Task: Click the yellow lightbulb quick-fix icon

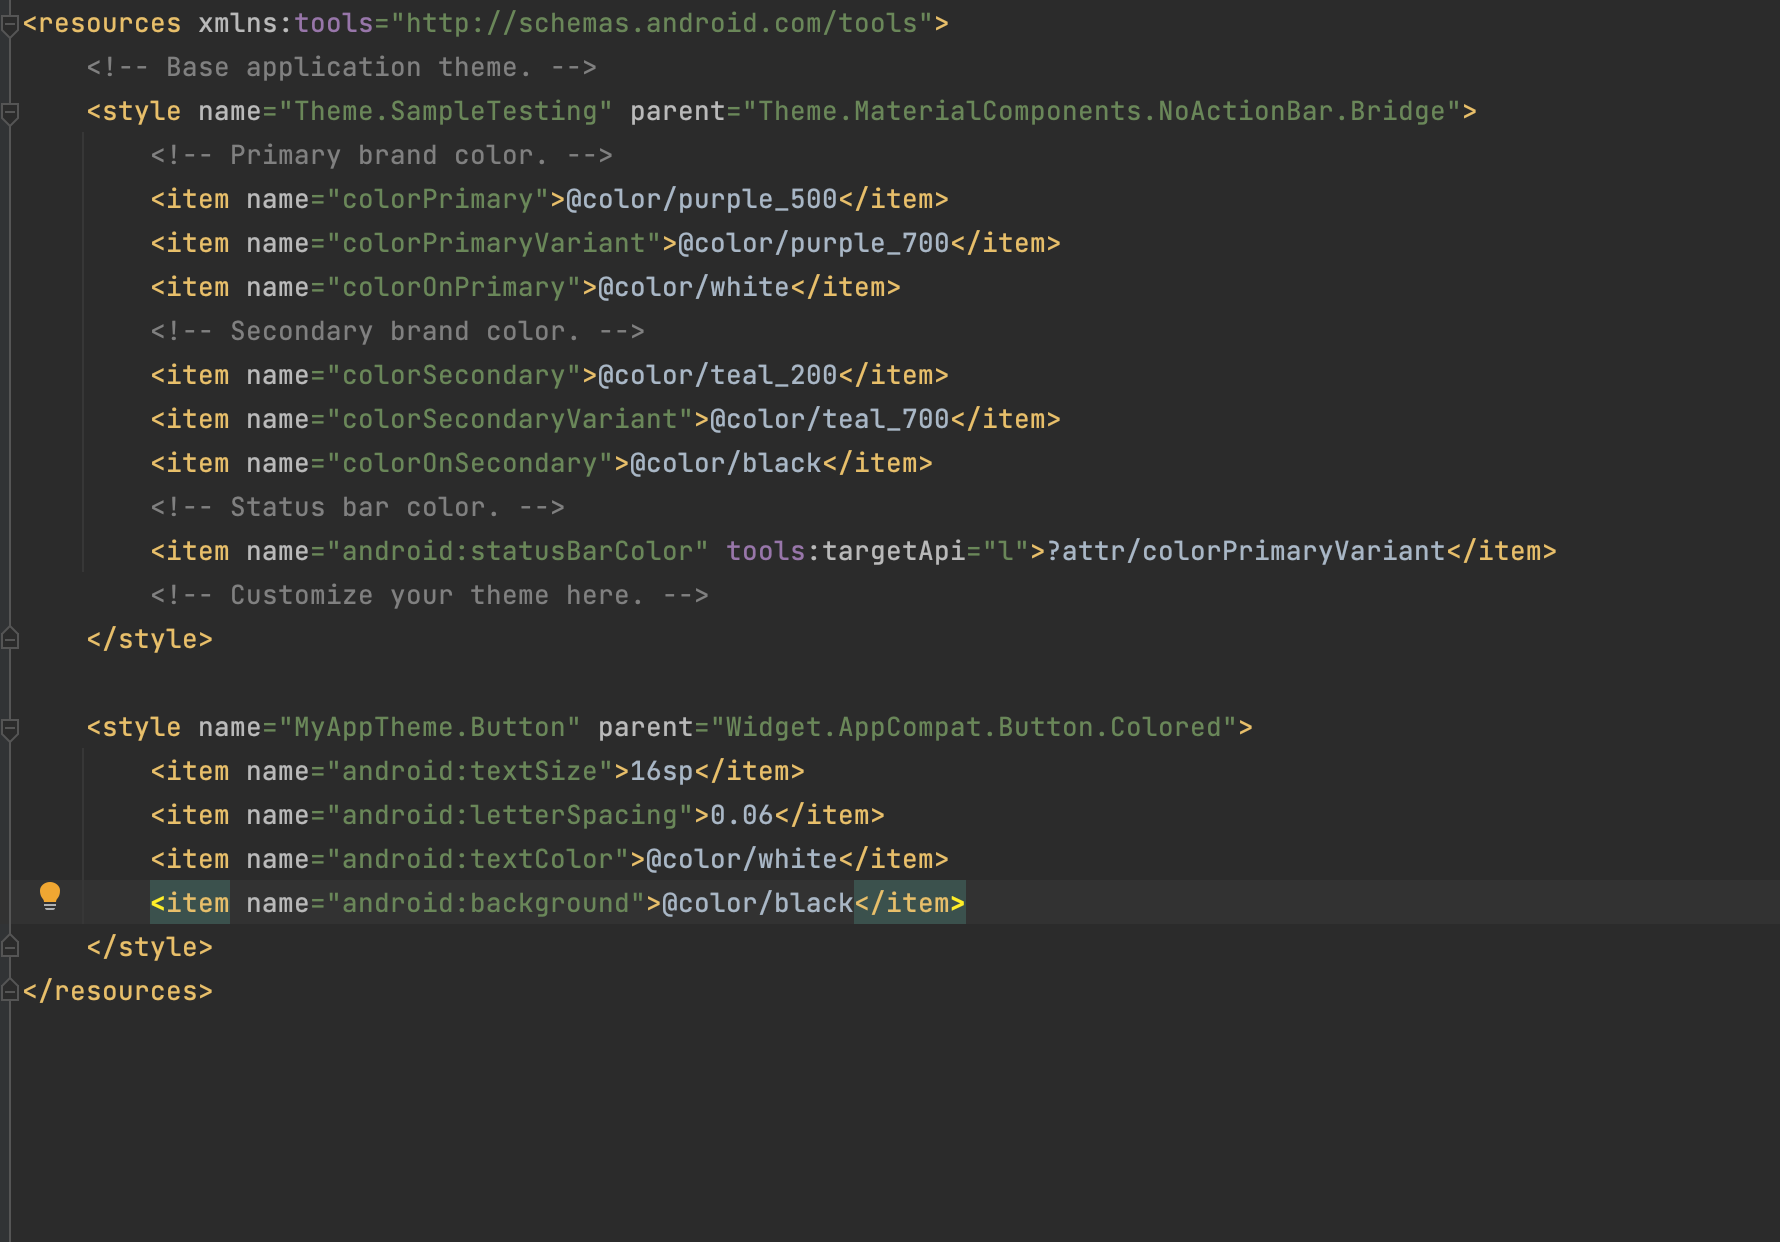Action: (x=50, y=896)
